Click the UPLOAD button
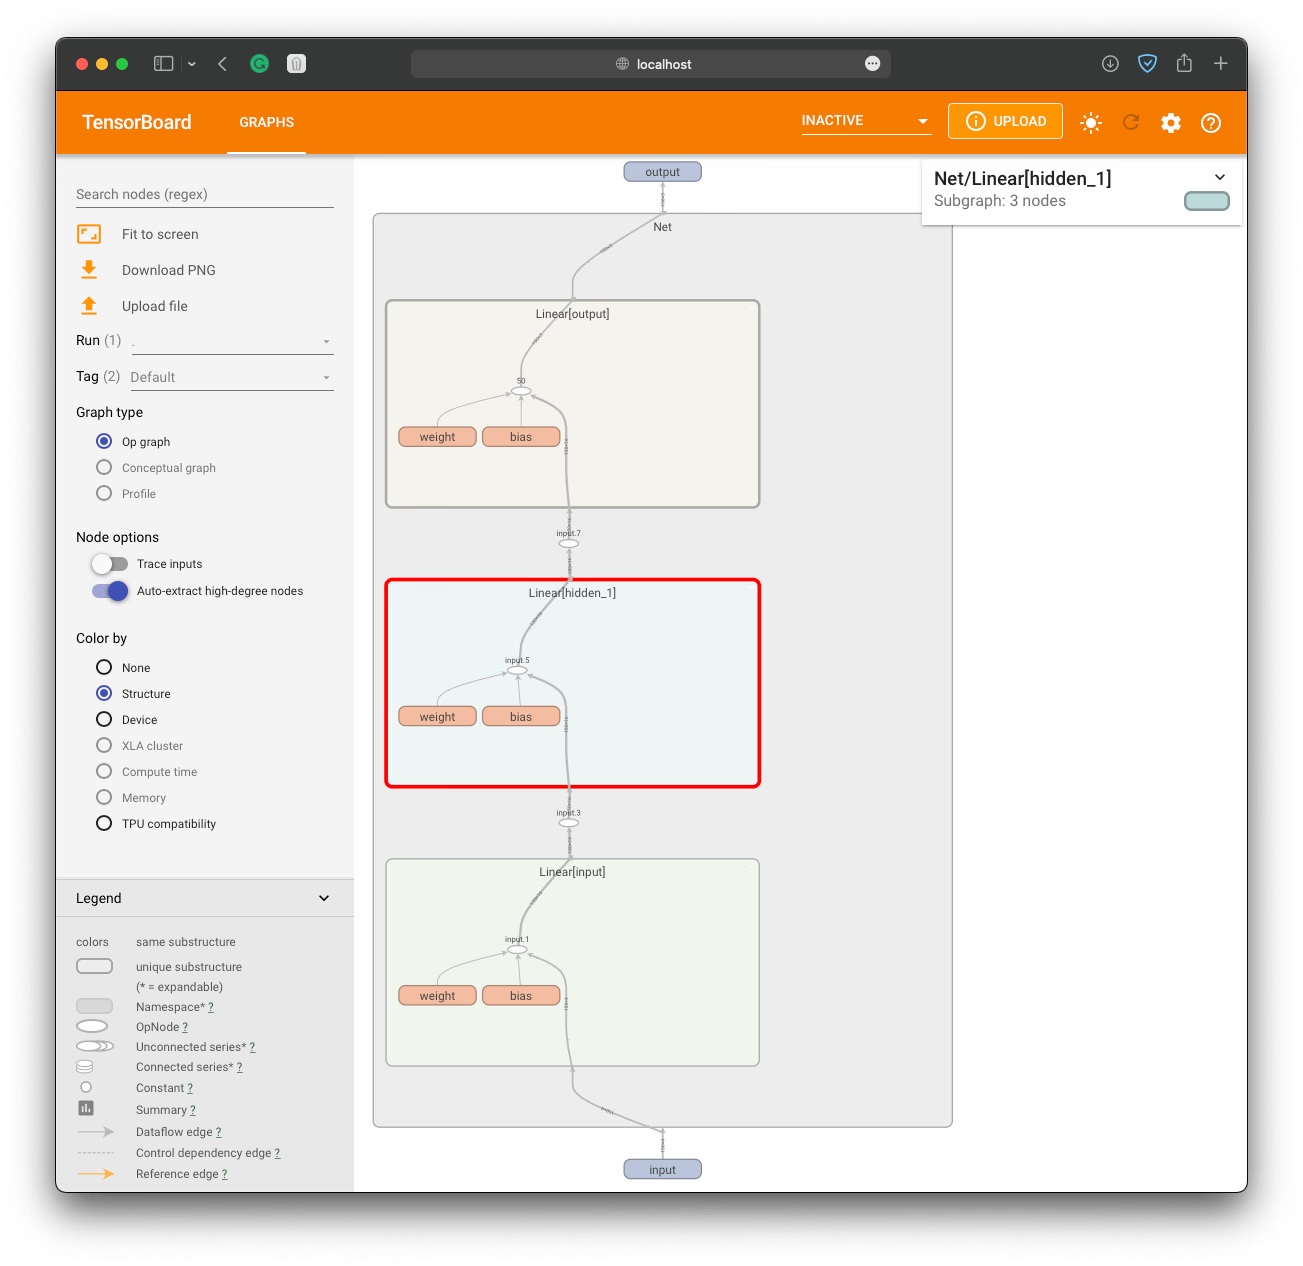The height and width of the screenshot is (1266, 1303). tap(1005, 120)
